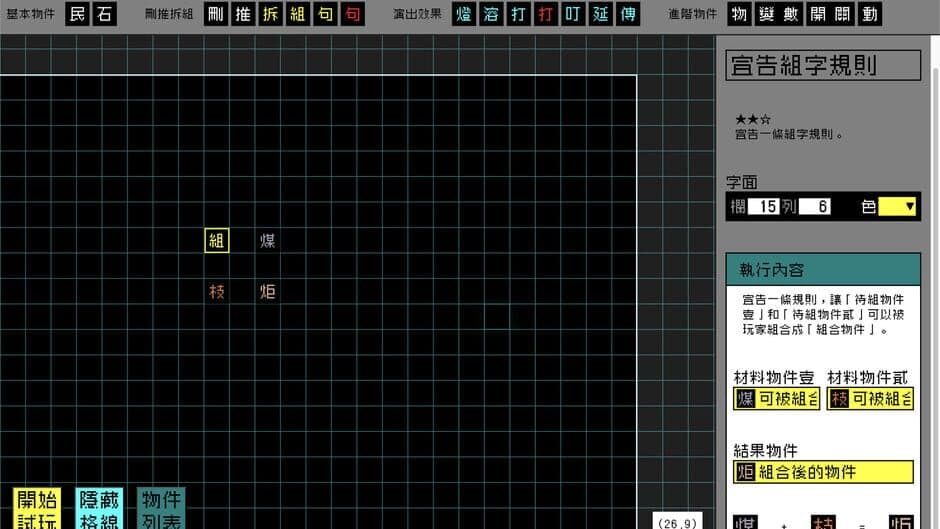This screenshot has height=529, width=940.
Task: Pick the yellow 拆 split tool
Action: 271,14
